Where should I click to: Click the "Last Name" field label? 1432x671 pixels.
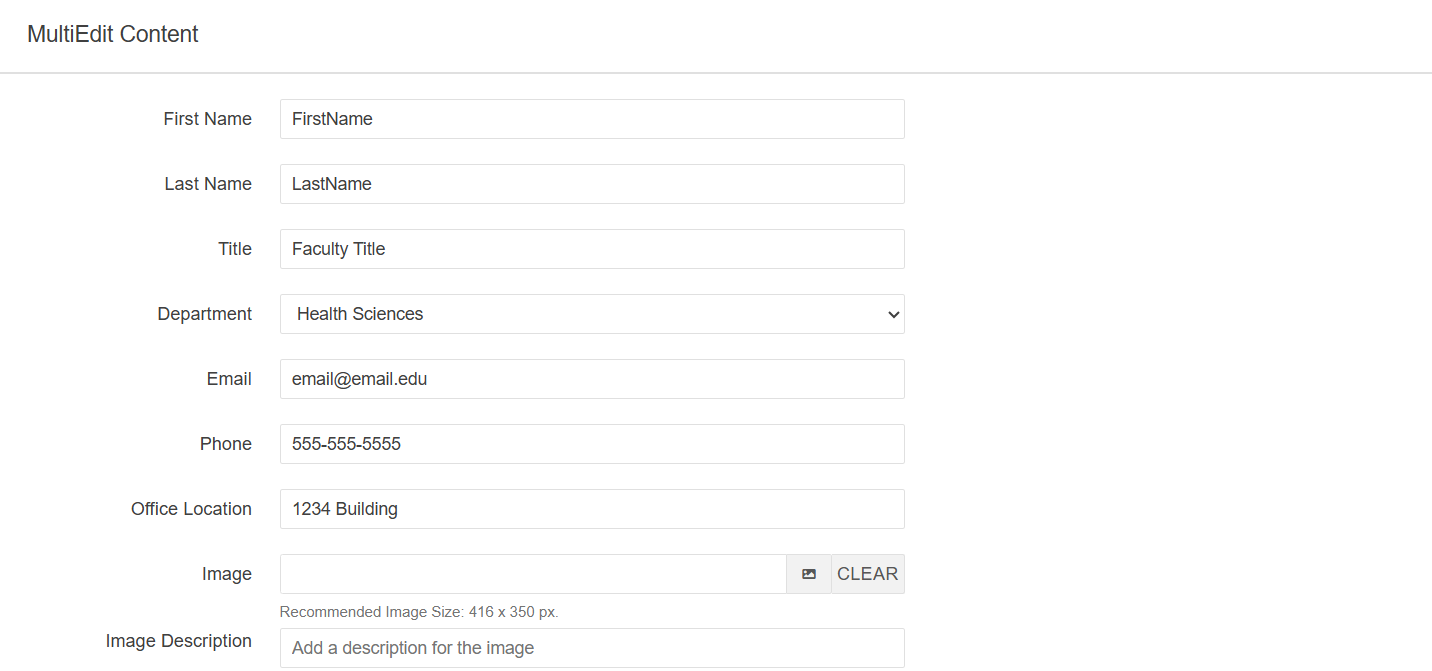[208, 184]
